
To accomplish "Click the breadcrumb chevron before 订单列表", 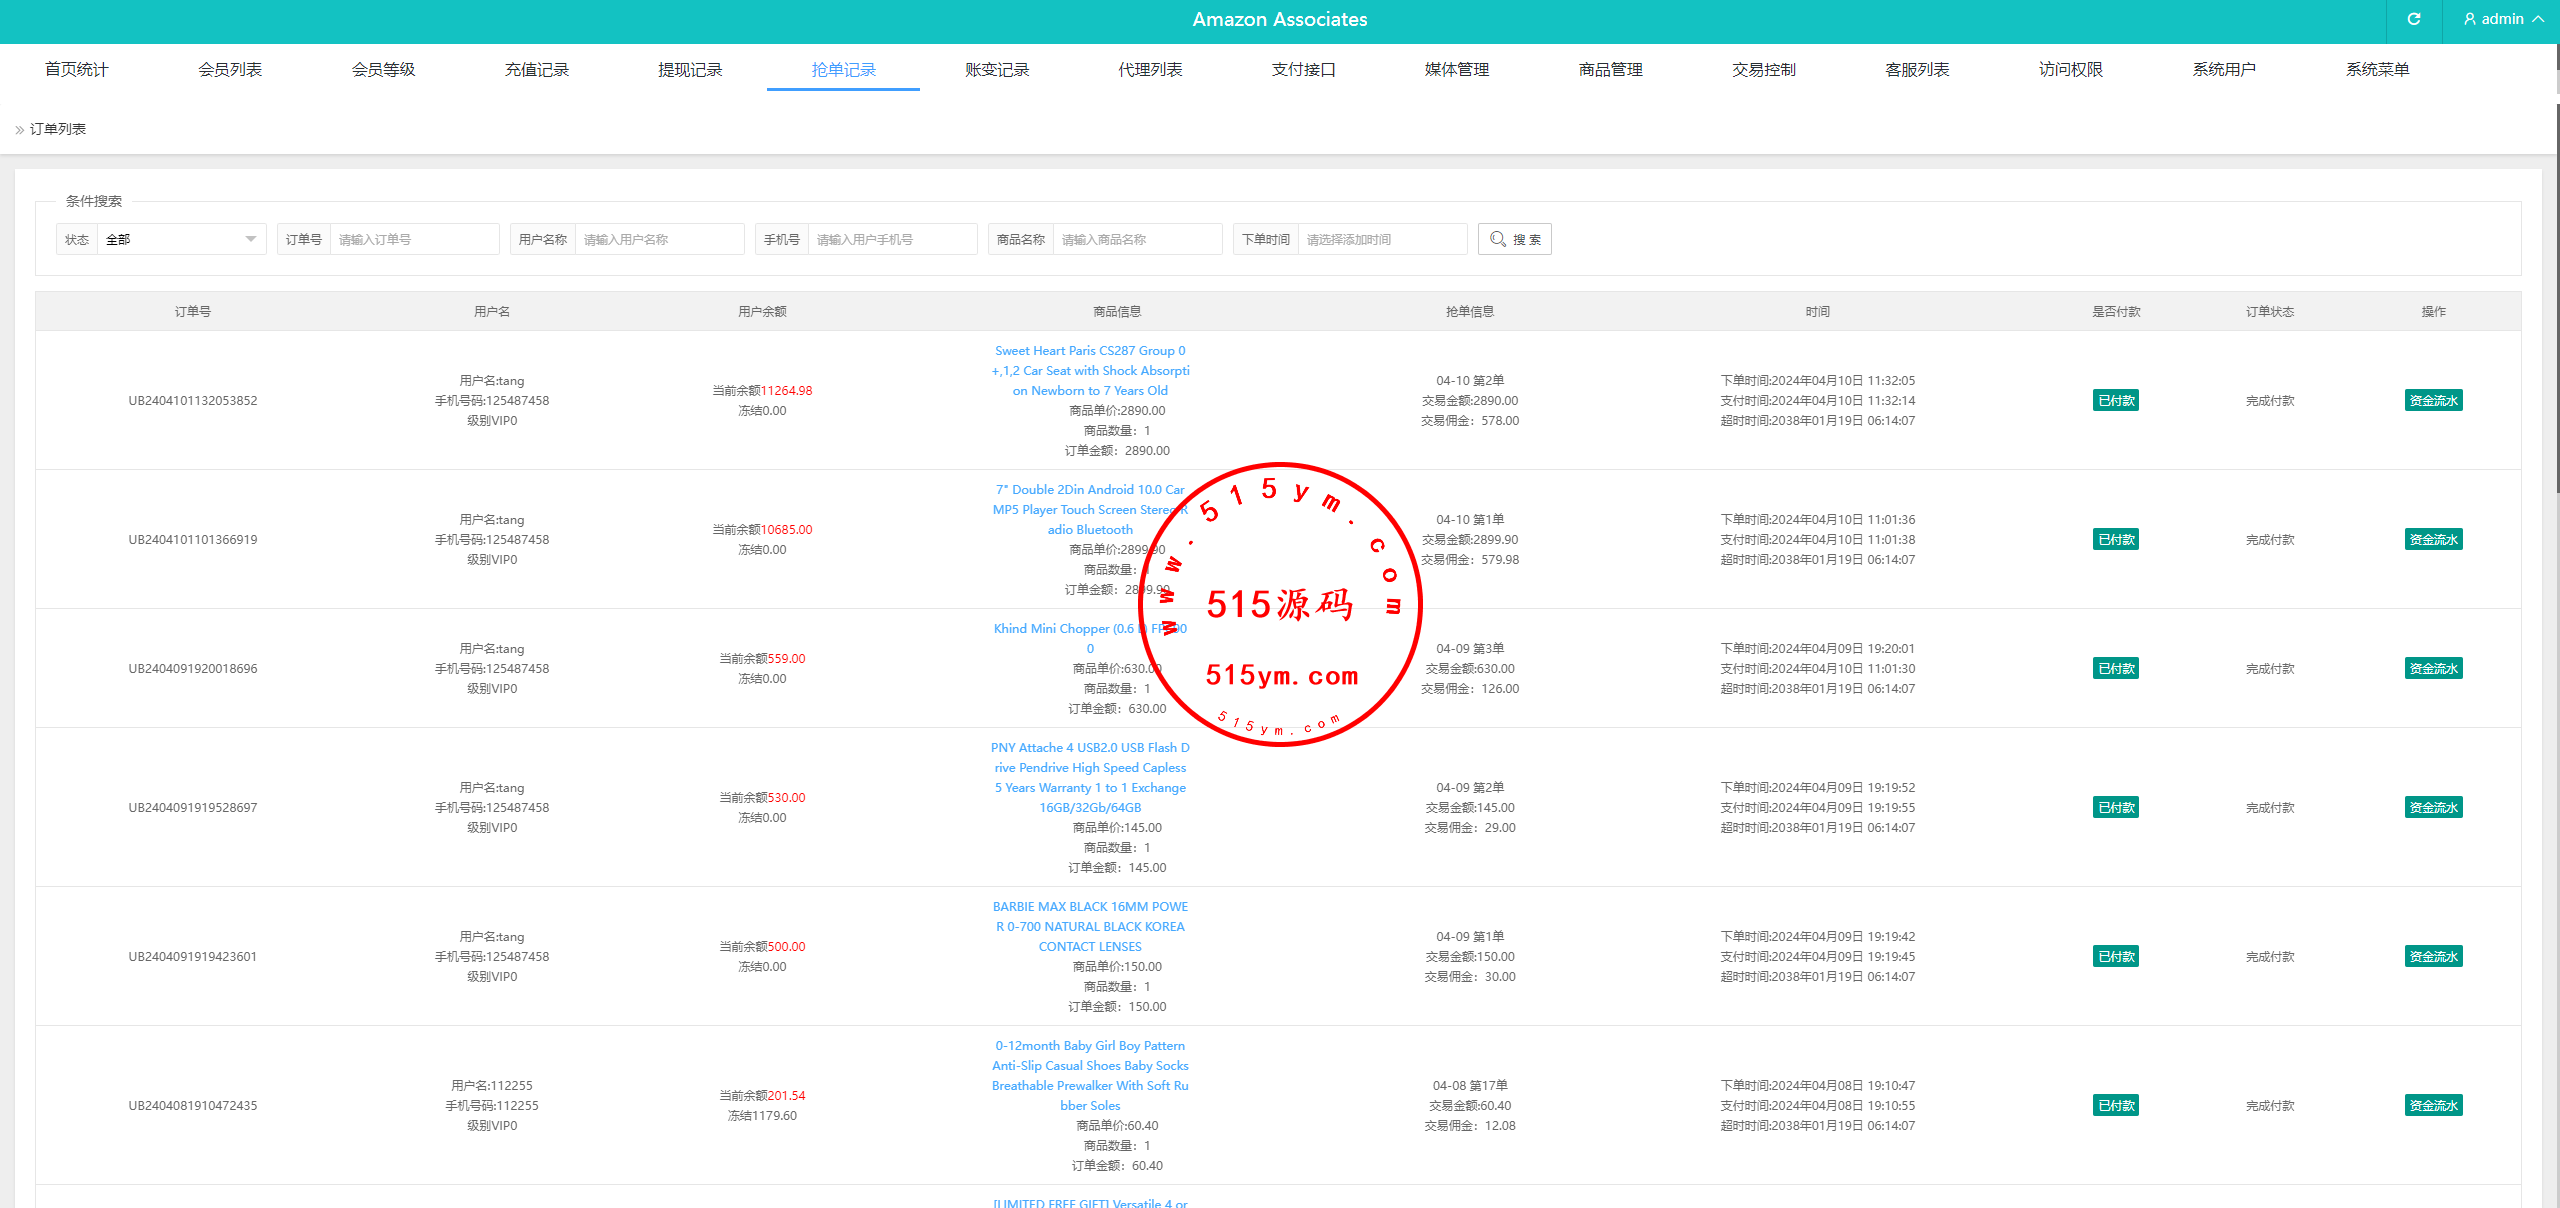I will [x=19, y=130].
